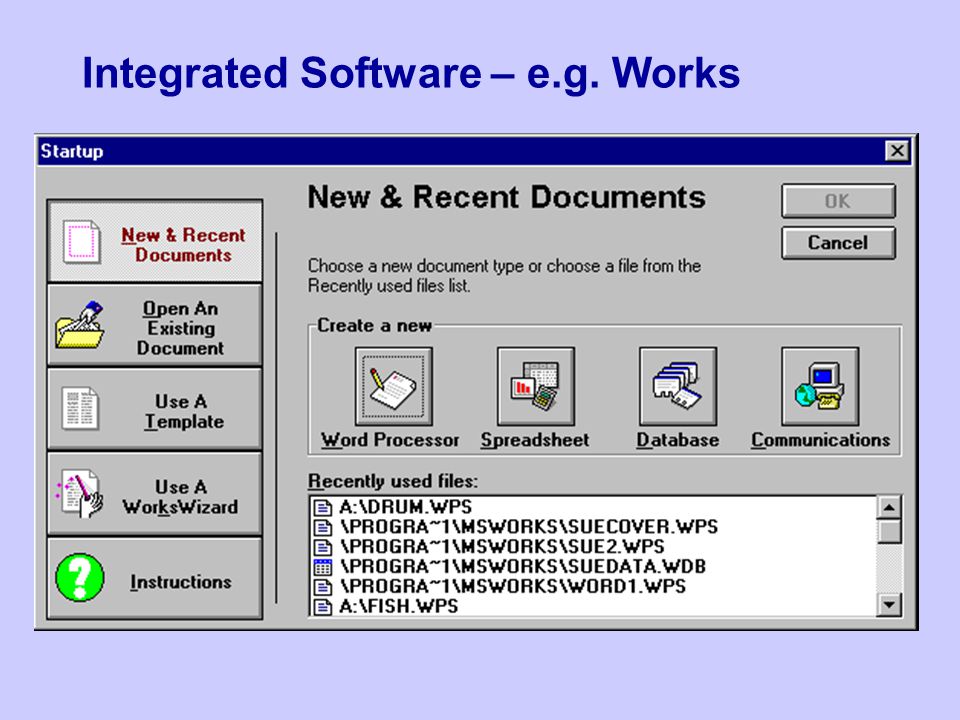
Task: Cancel the Startup dialog
Action: pos(838,242)
